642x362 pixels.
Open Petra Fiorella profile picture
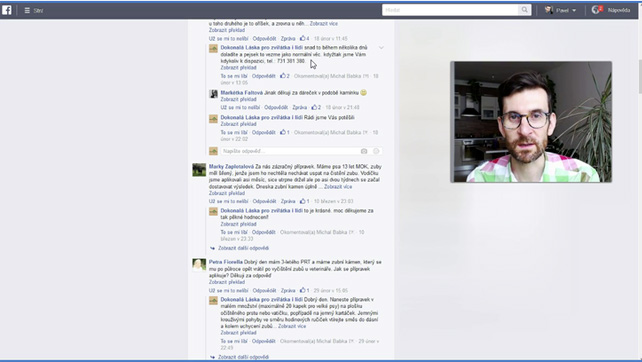(199, 265)
